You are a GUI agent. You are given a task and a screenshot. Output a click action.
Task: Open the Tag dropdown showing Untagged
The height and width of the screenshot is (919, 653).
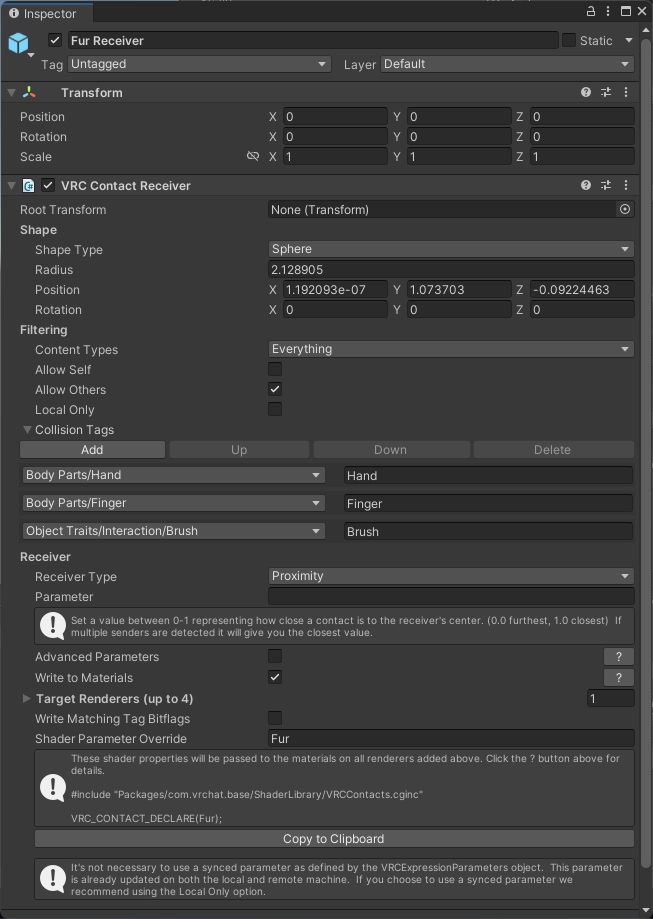199,64
